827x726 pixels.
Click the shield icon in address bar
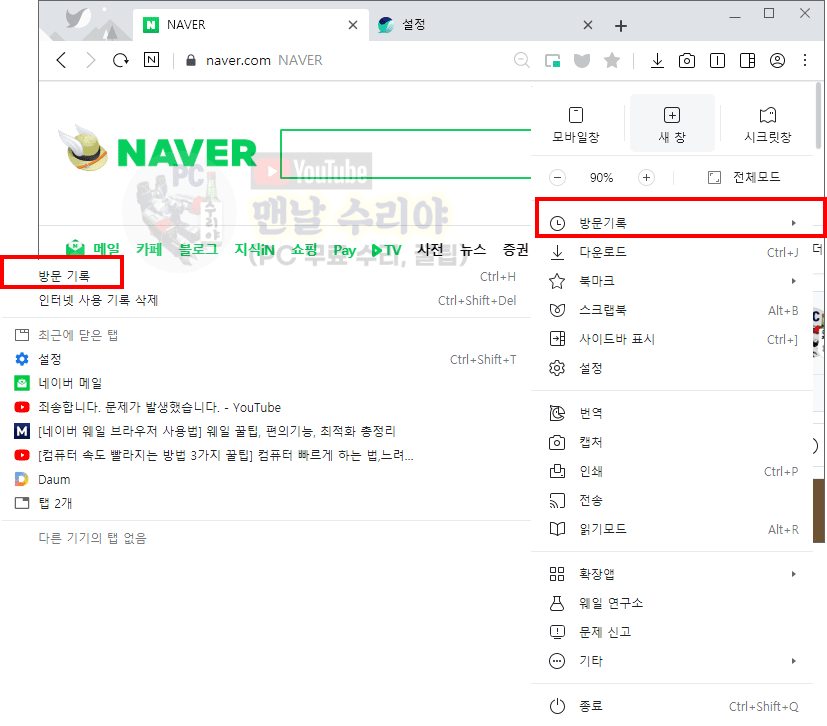(582, 61)
